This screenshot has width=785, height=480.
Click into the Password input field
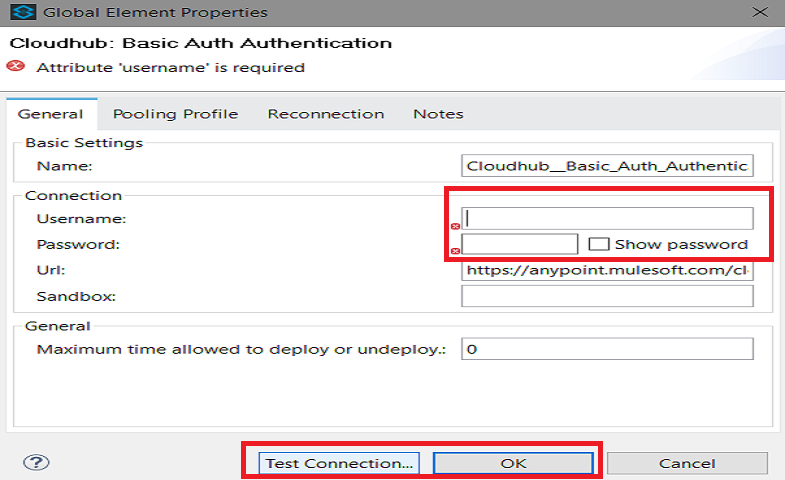click(x=520, y=244)
